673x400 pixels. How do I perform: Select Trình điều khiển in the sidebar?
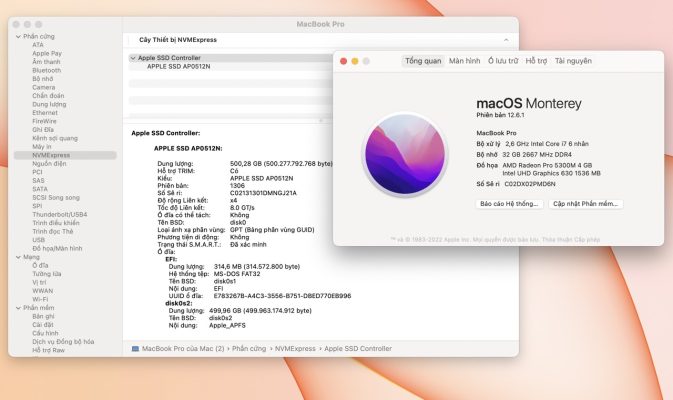(56, 223)
